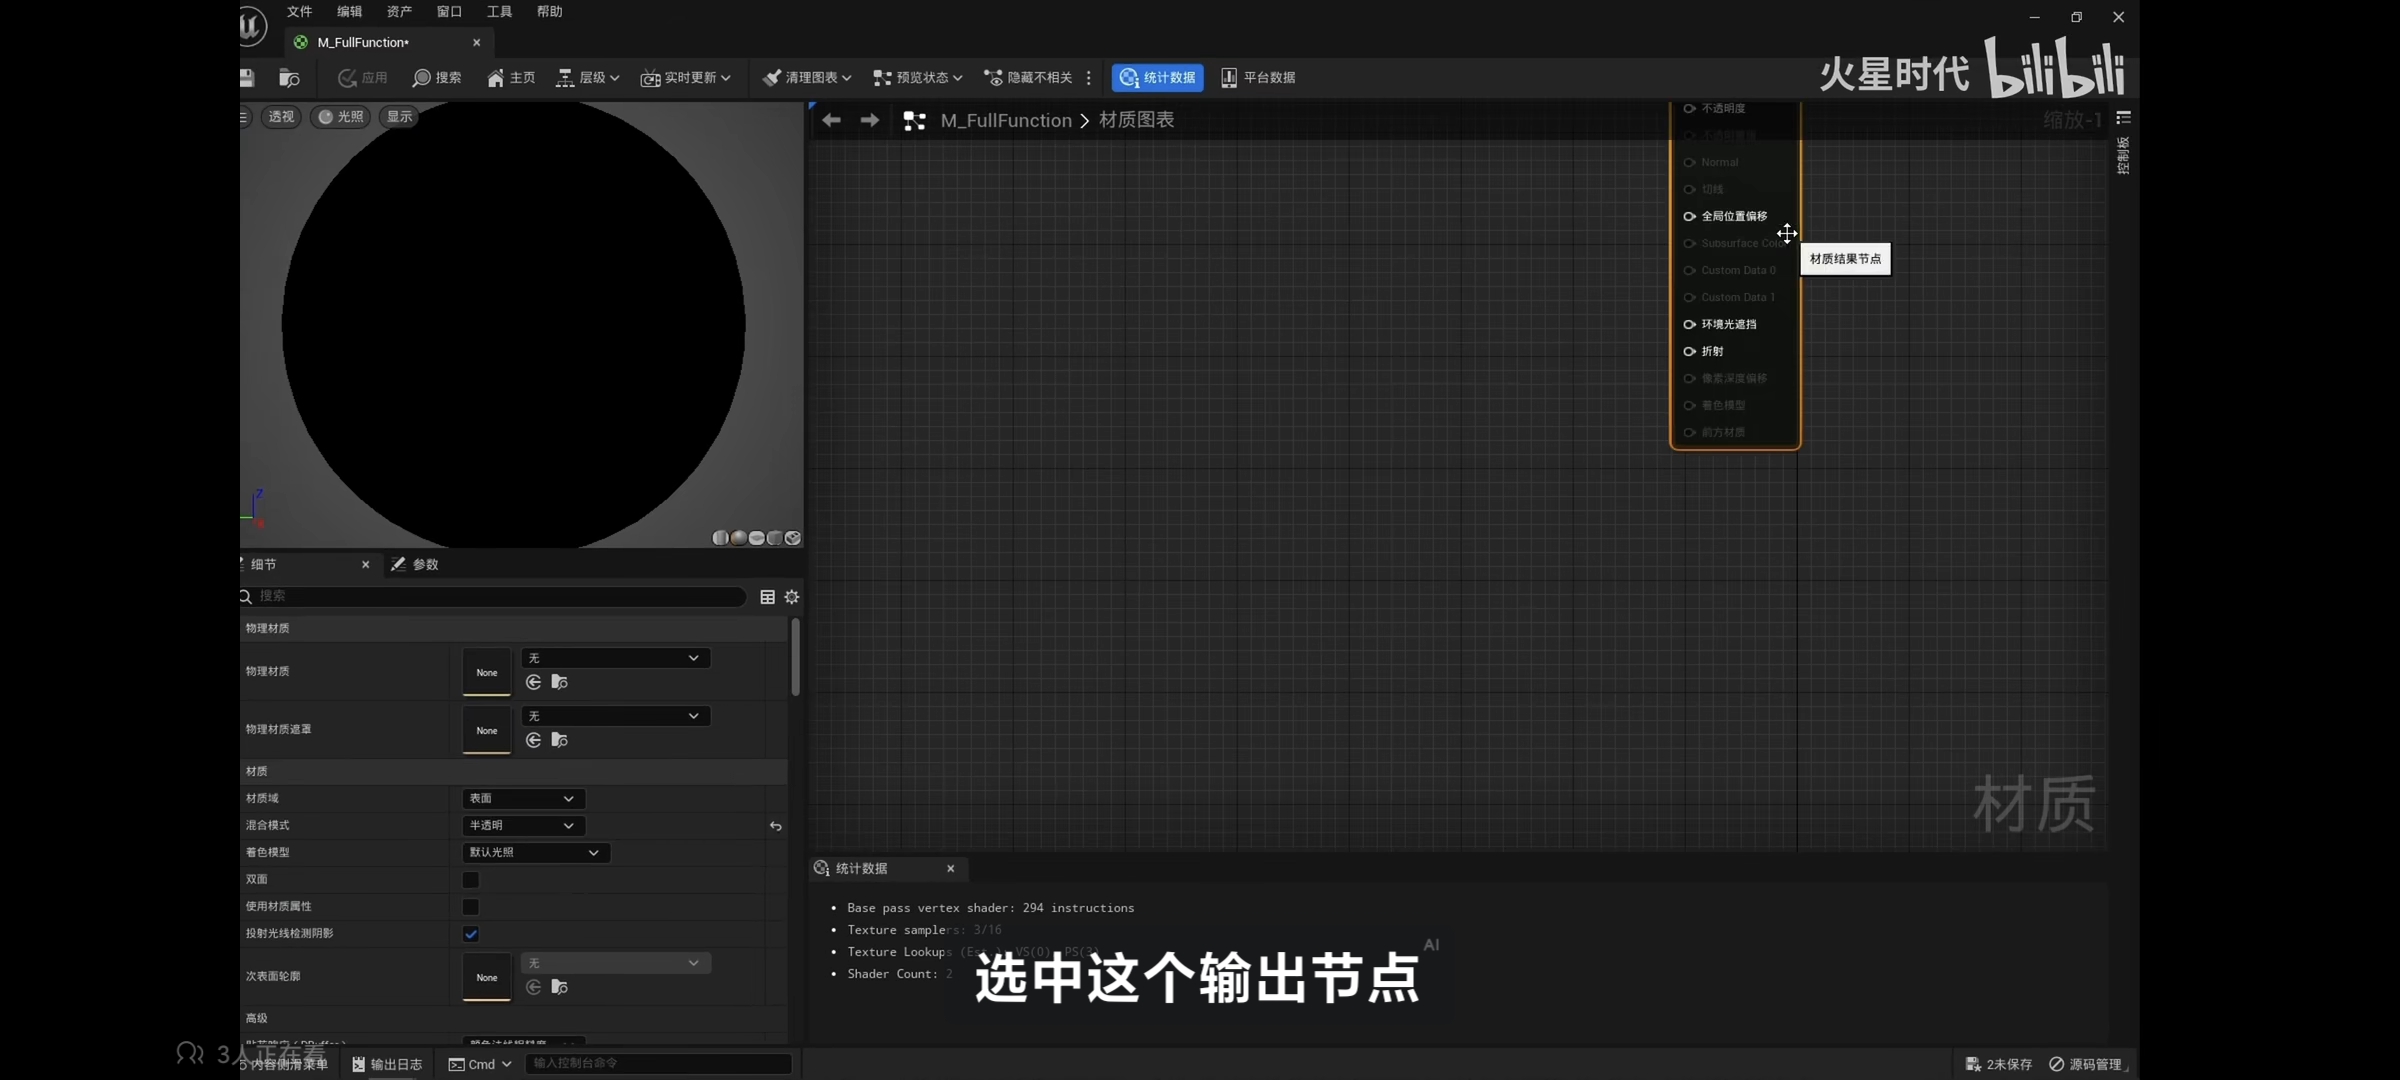
Task: Click the Save material icon
Action: click(x=247, y=78)
